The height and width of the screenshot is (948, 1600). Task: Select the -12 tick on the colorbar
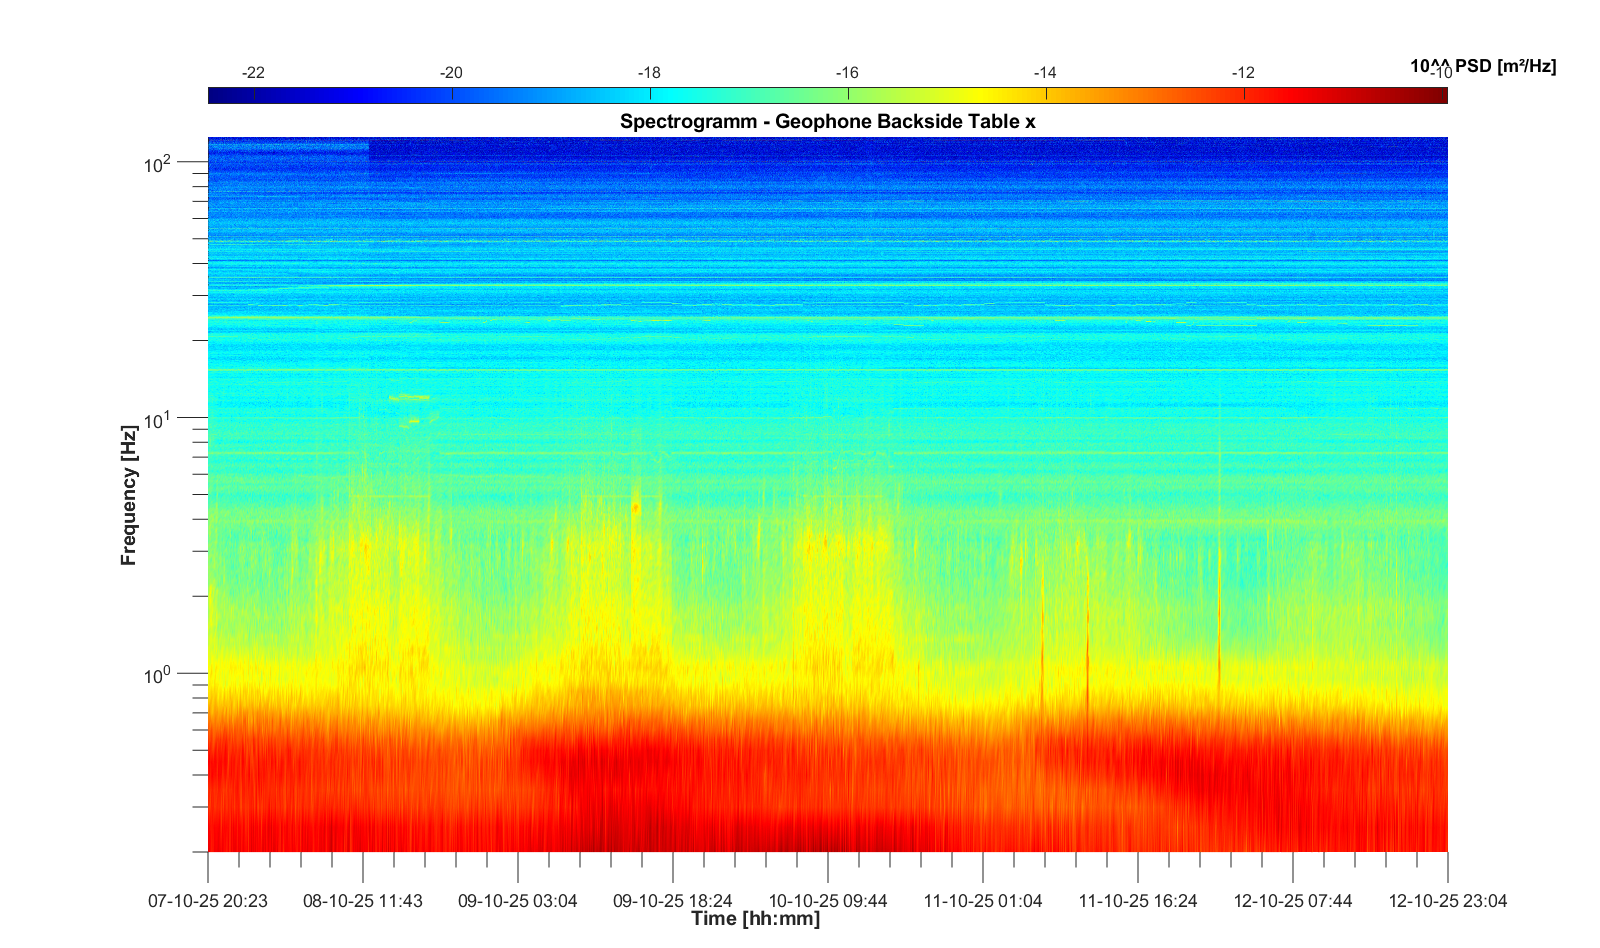click(1244, 73)
